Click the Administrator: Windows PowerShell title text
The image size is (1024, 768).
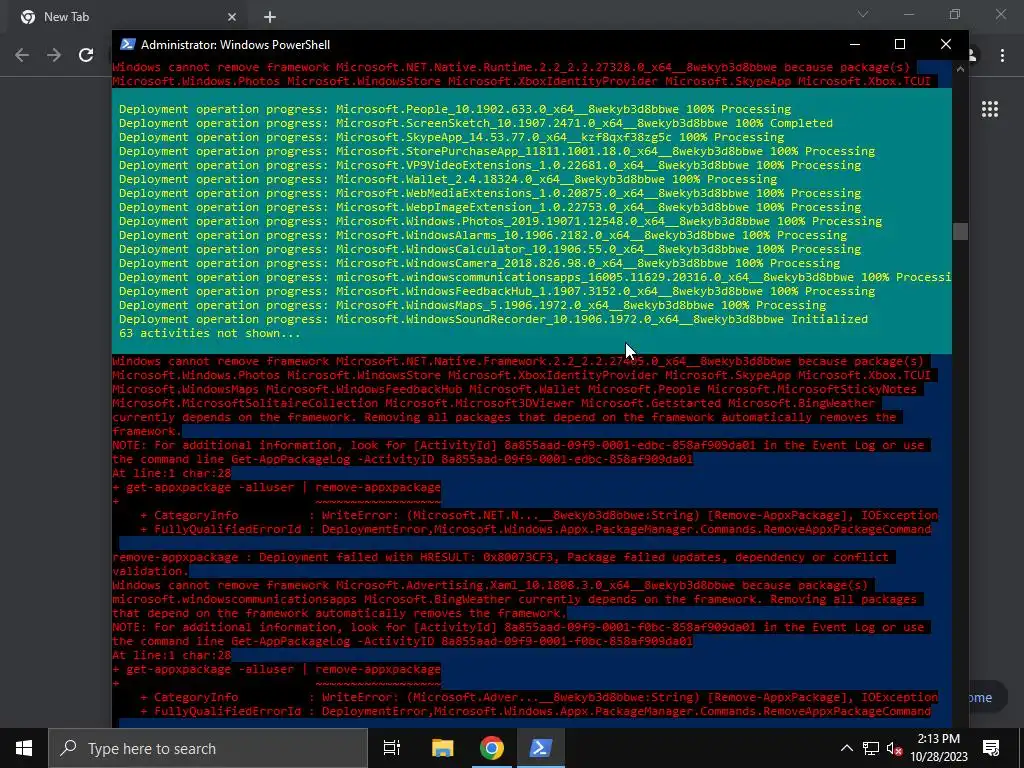235,44
